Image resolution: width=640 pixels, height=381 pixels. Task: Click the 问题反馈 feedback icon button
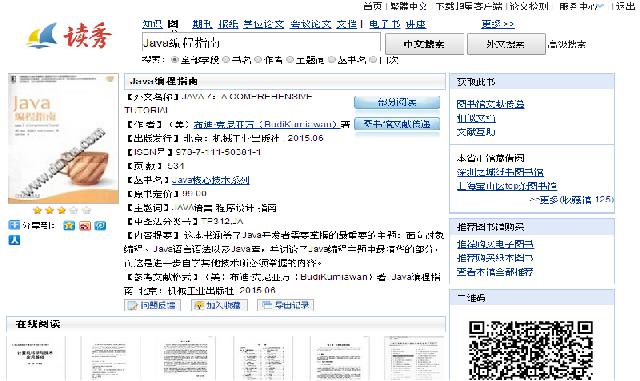(x=152, y=305)
